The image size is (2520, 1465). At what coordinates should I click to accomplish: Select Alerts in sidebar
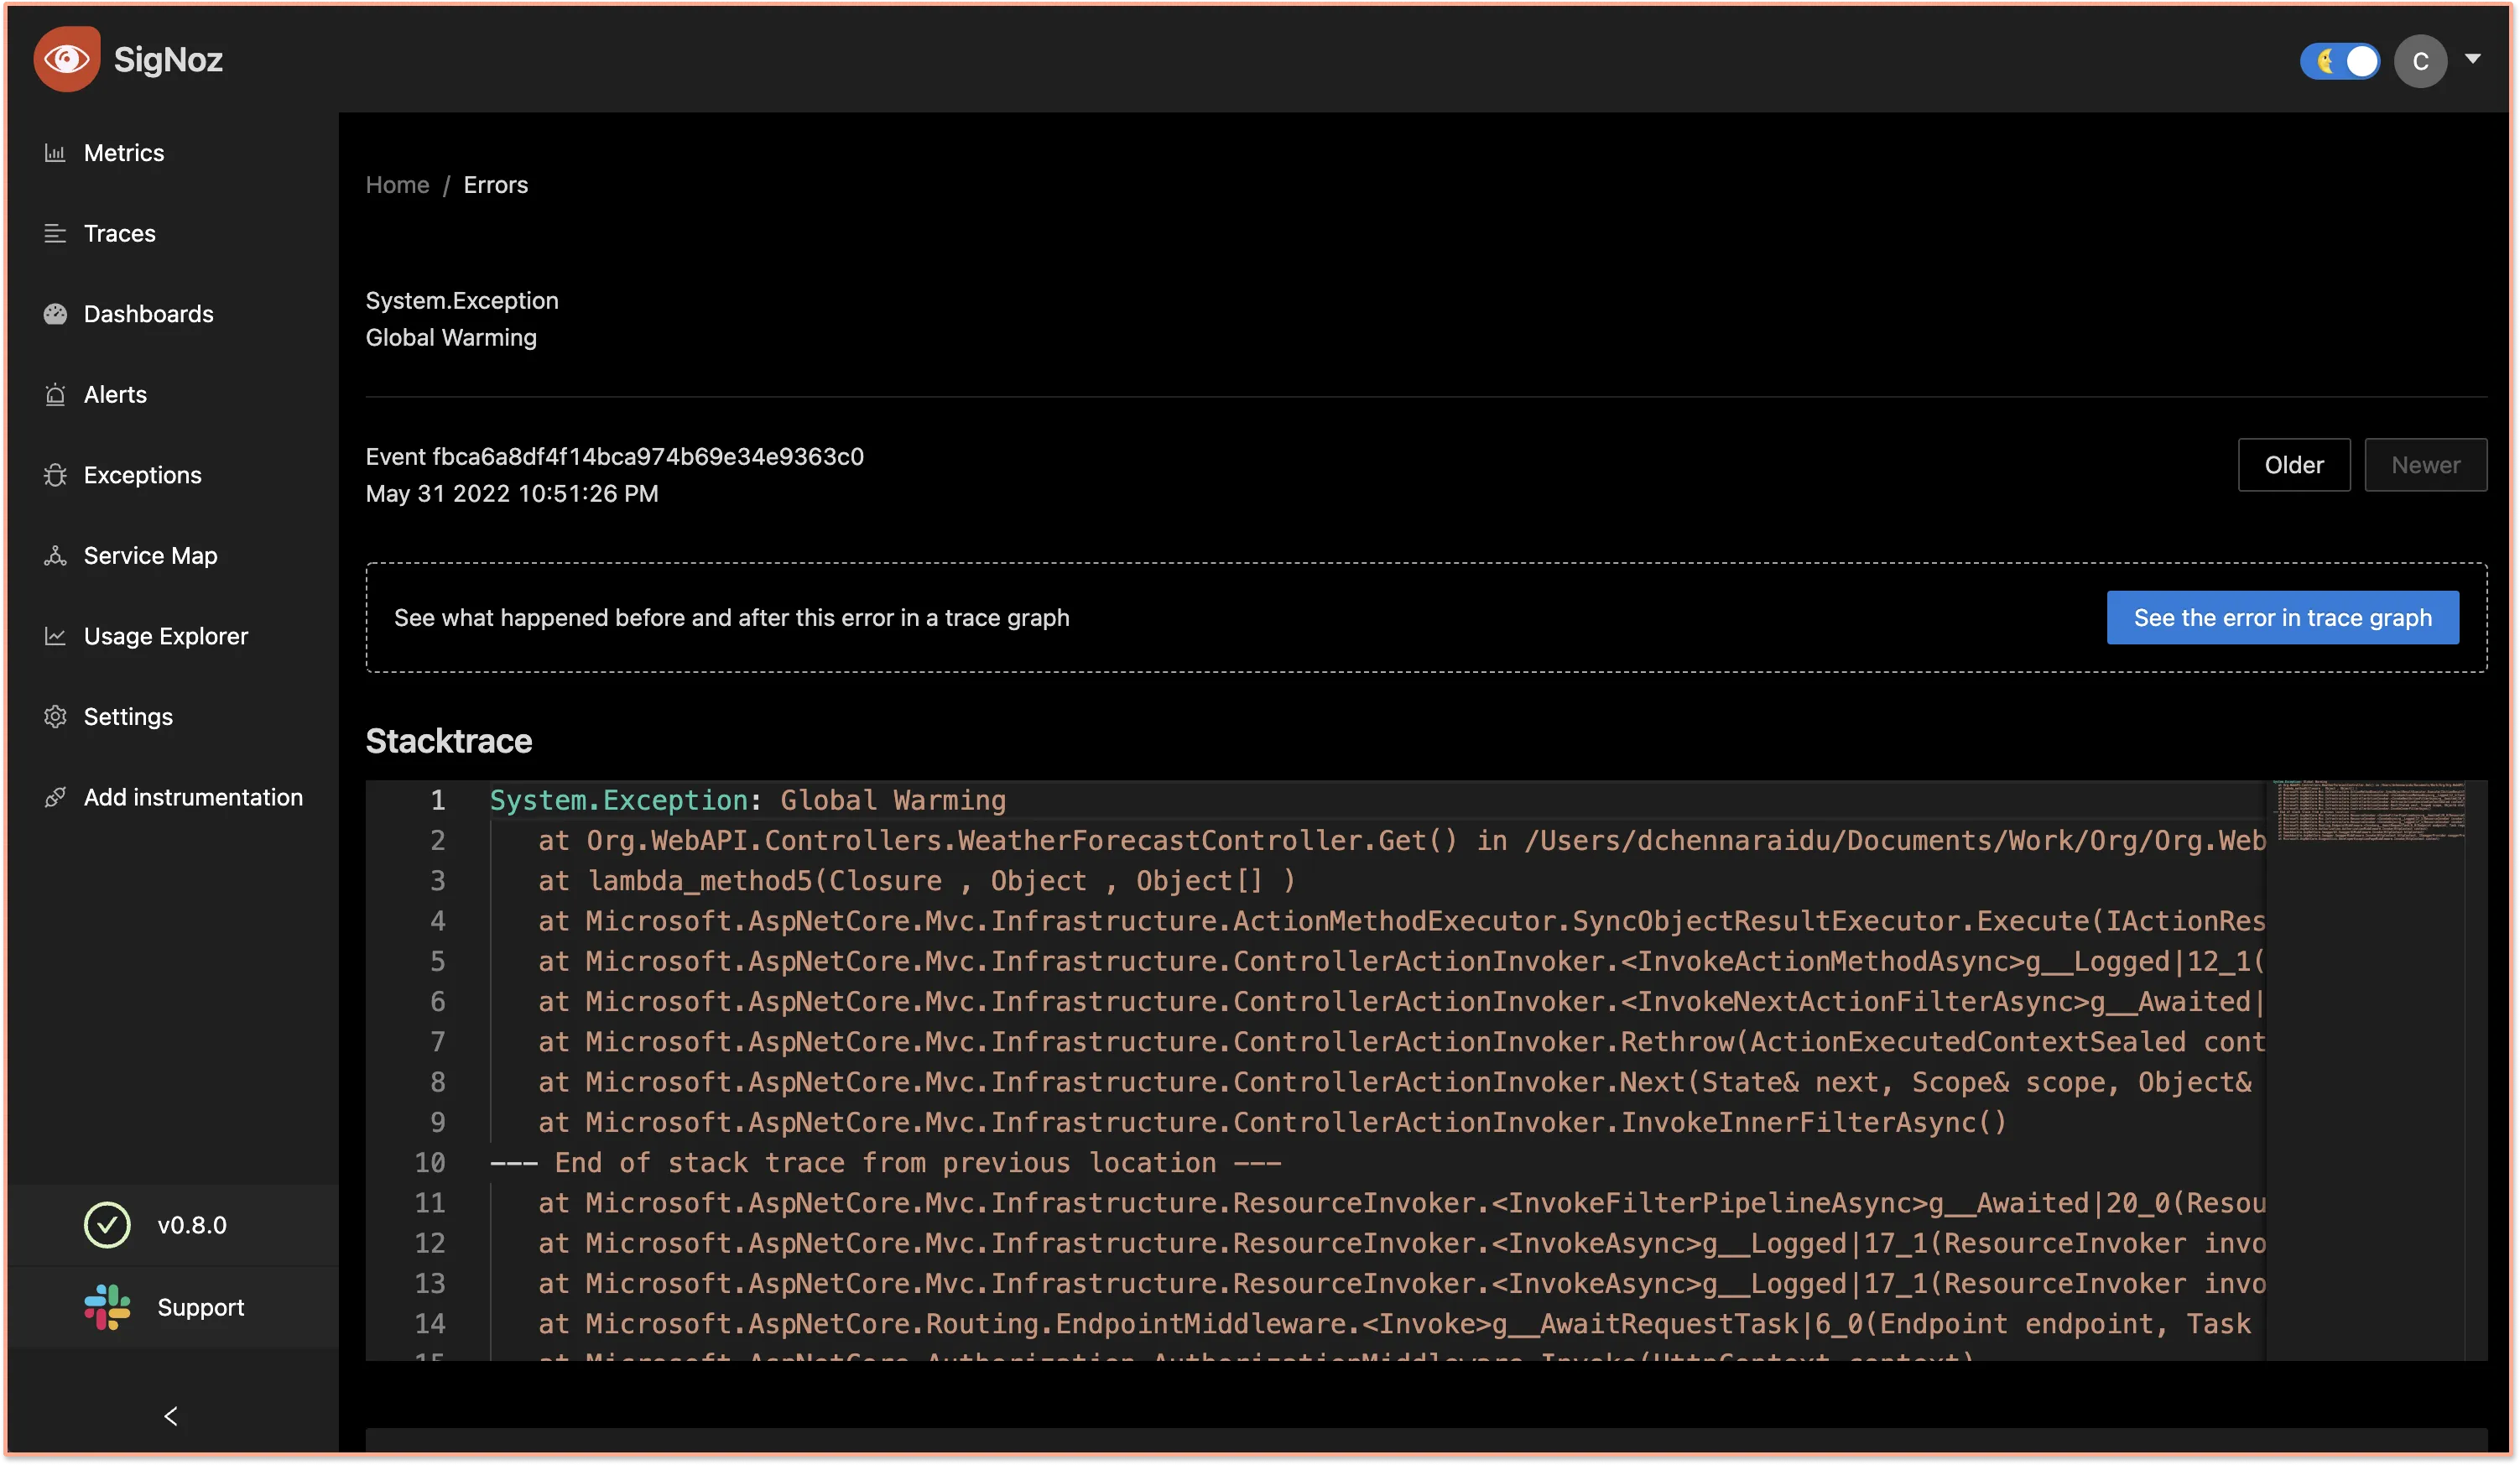pyautogui.click(x=115, y=394)
